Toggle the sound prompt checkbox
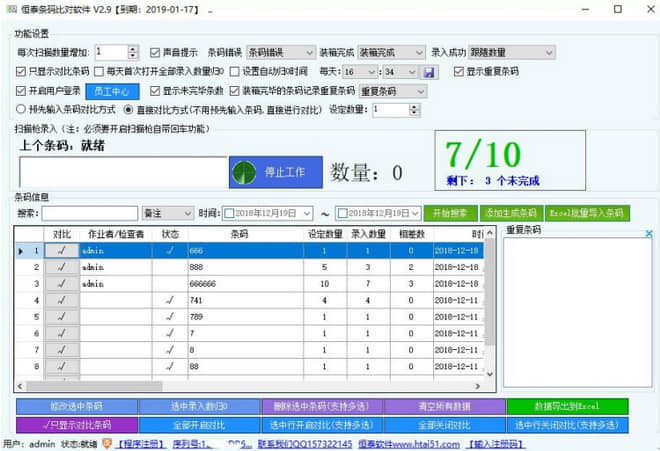660x451 pixels. (155, 52)
